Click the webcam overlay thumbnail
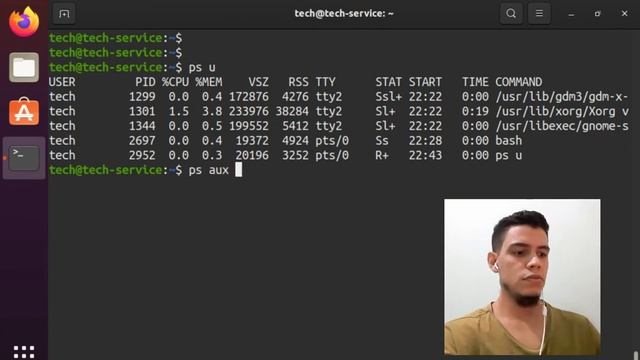640x360 pixels. pos(522,277)
